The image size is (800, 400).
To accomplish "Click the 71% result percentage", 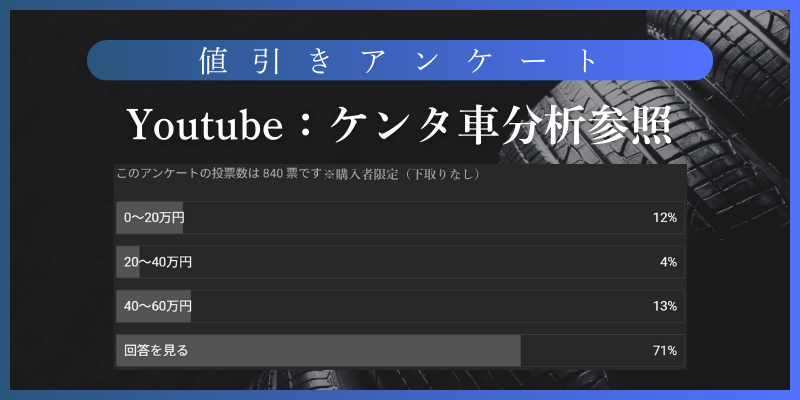I will 665,351.
